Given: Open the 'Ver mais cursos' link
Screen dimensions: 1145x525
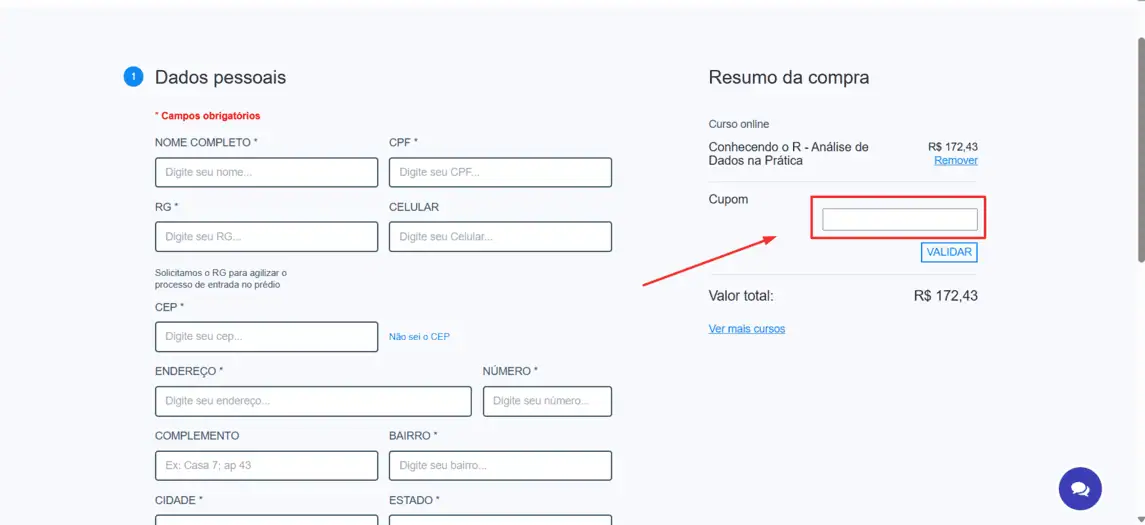Looking at the screenshot, I should (x=746, y=329).
